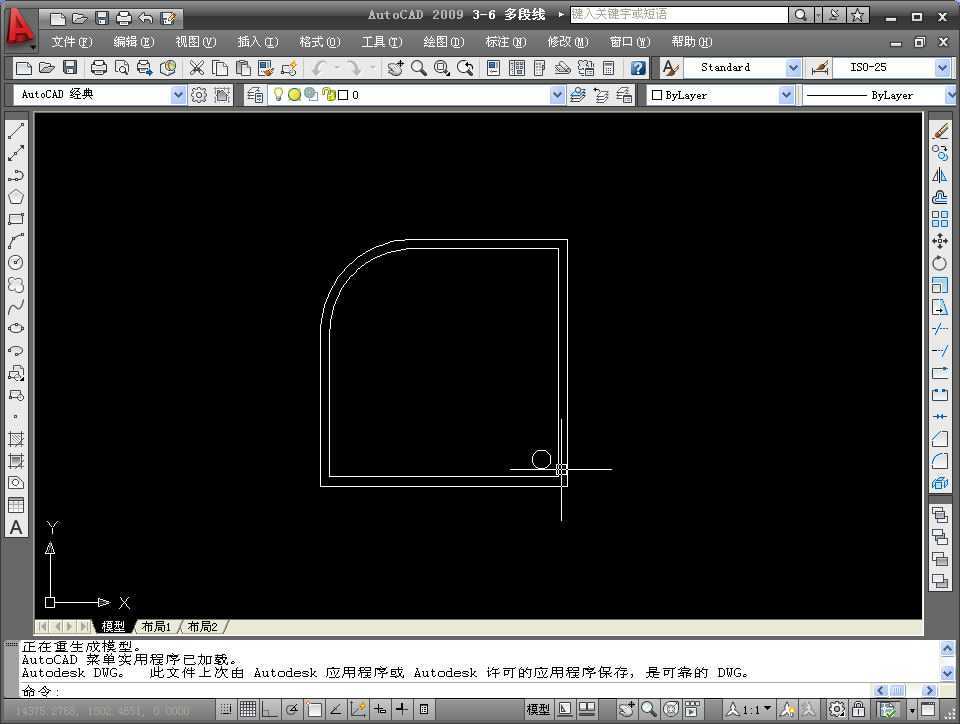Select the Chamfer tool

pos(940,439)
